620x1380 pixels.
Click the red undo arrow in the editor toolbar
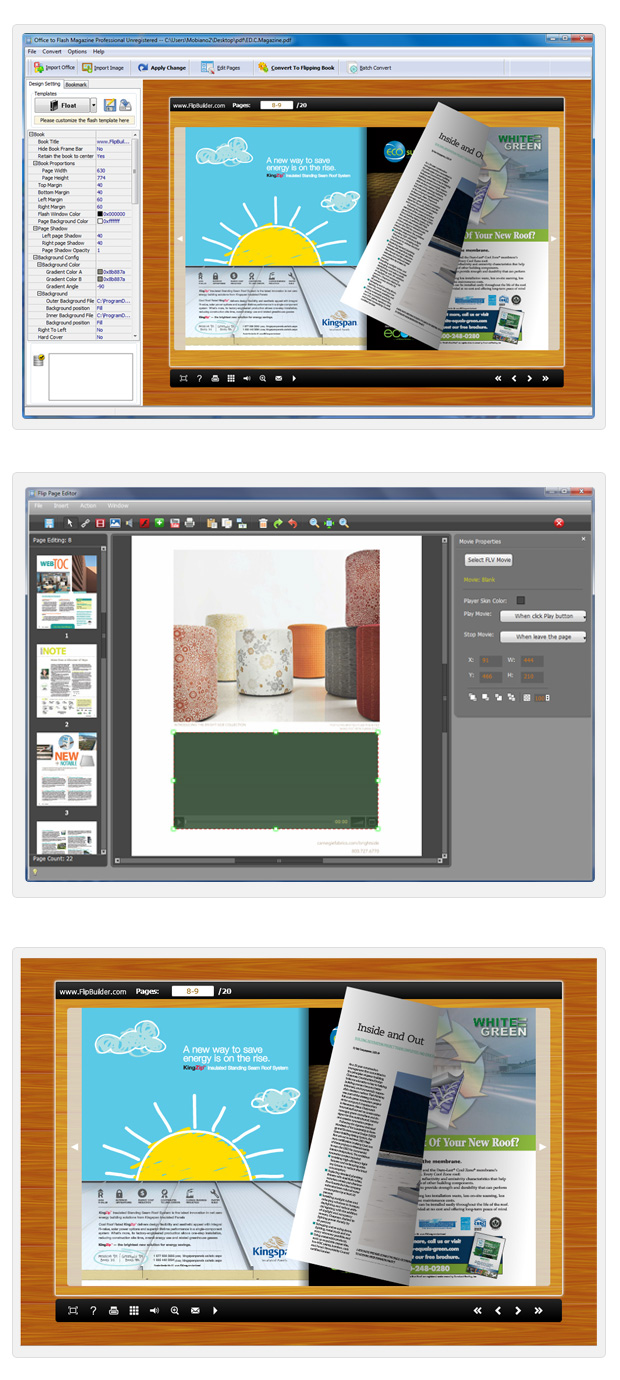point(292,523)
